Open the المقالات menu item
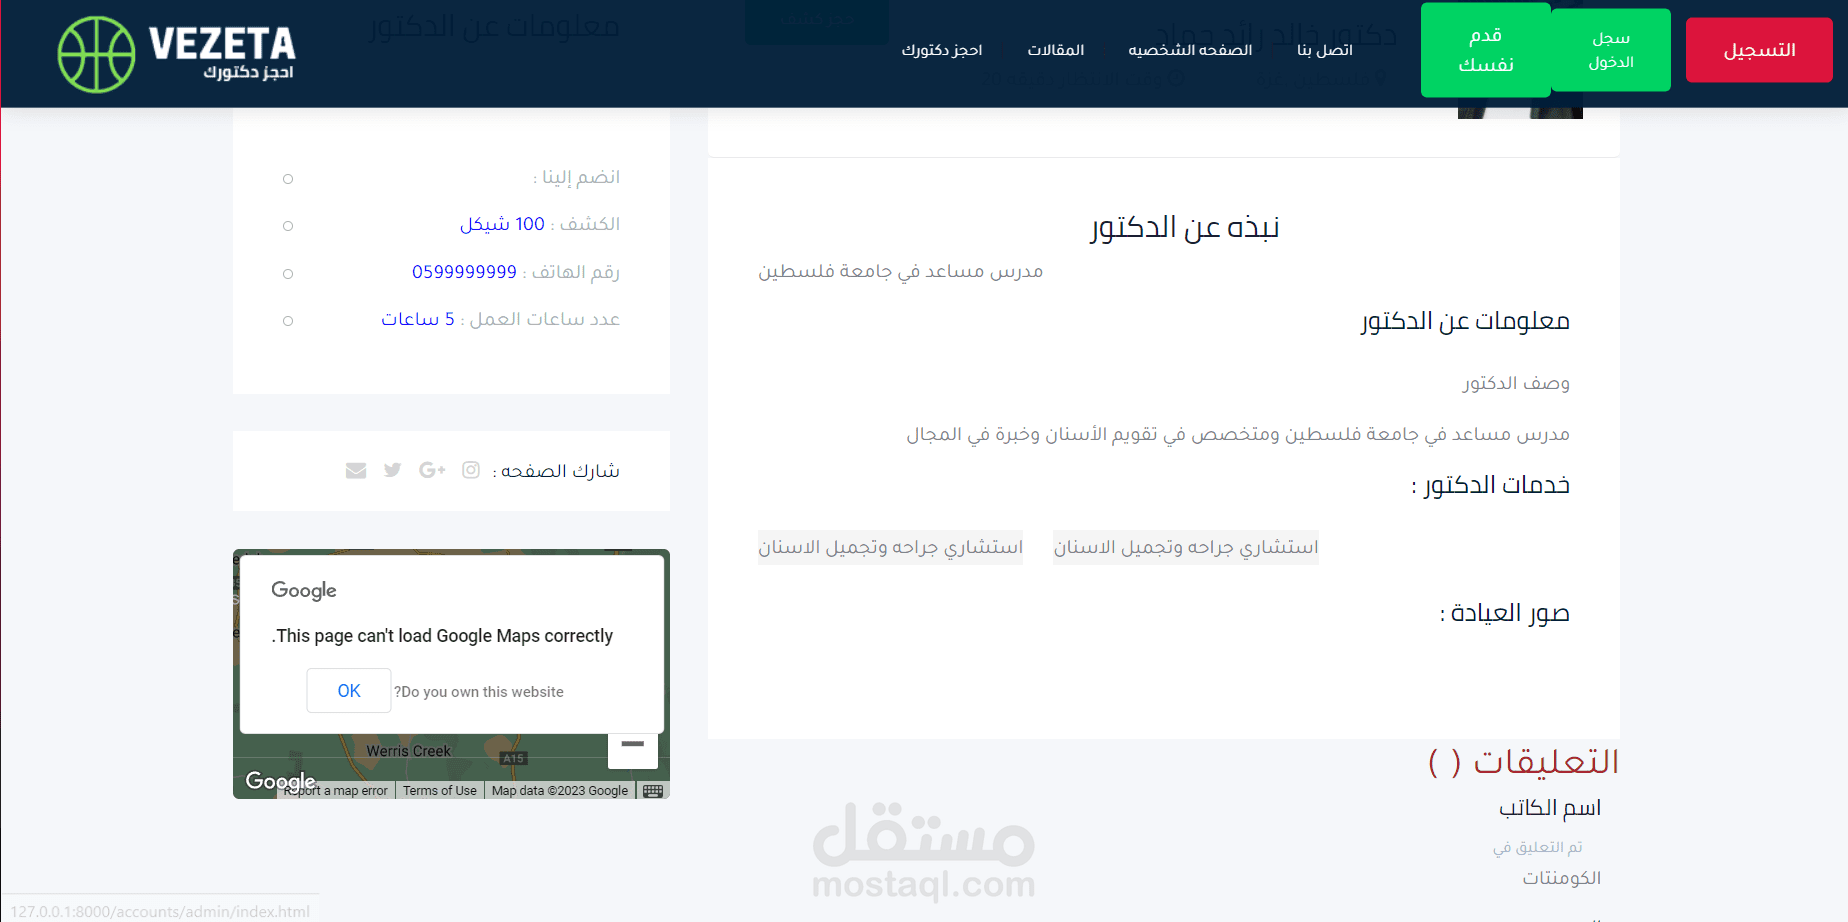 point(1056,50)
